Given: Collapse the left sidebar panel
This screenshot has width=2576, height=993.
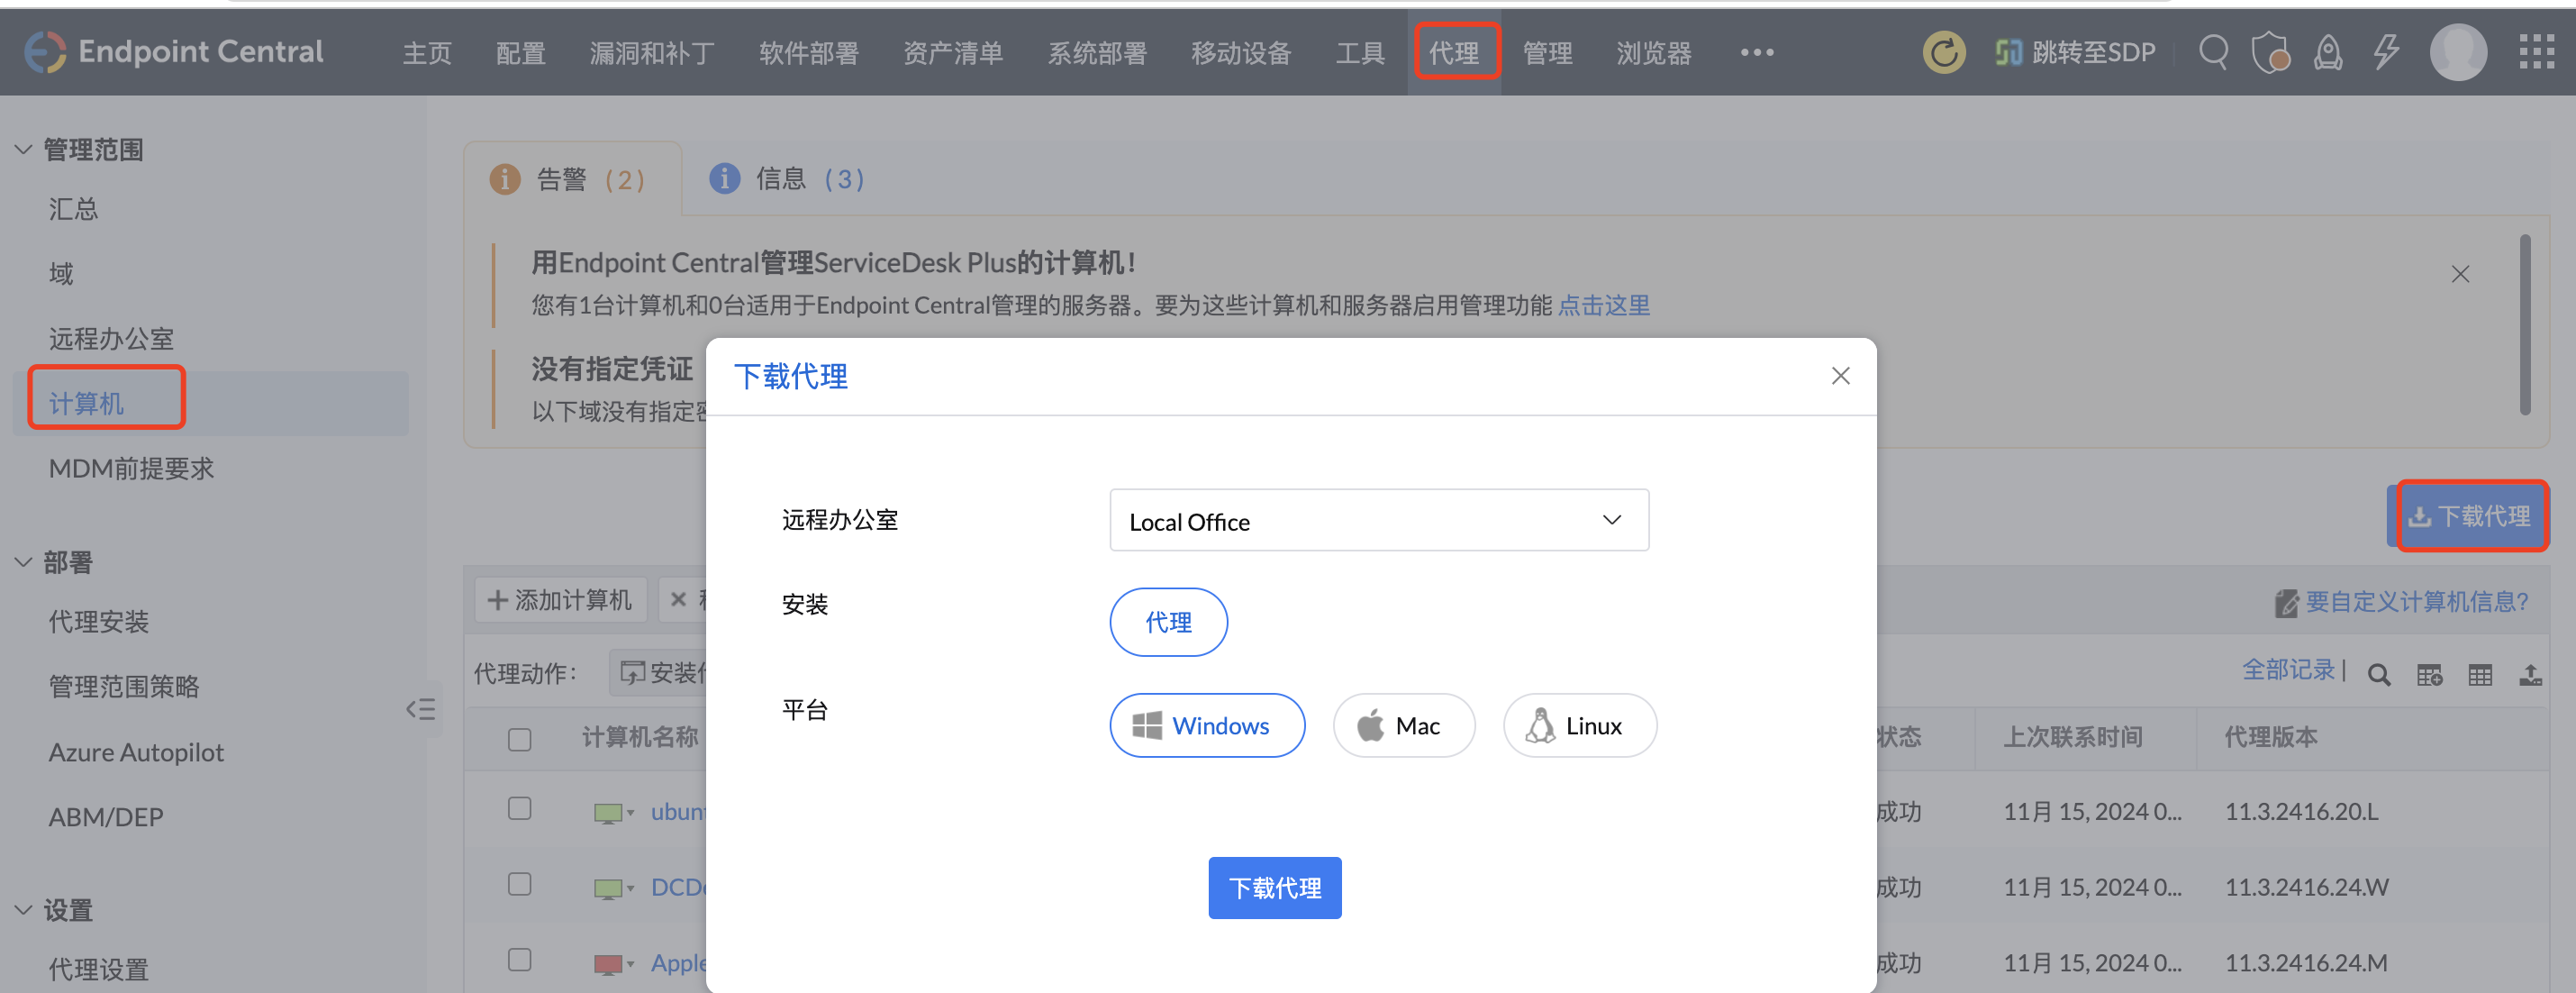Looking at the screenshot, I should [x=421, y=709].
